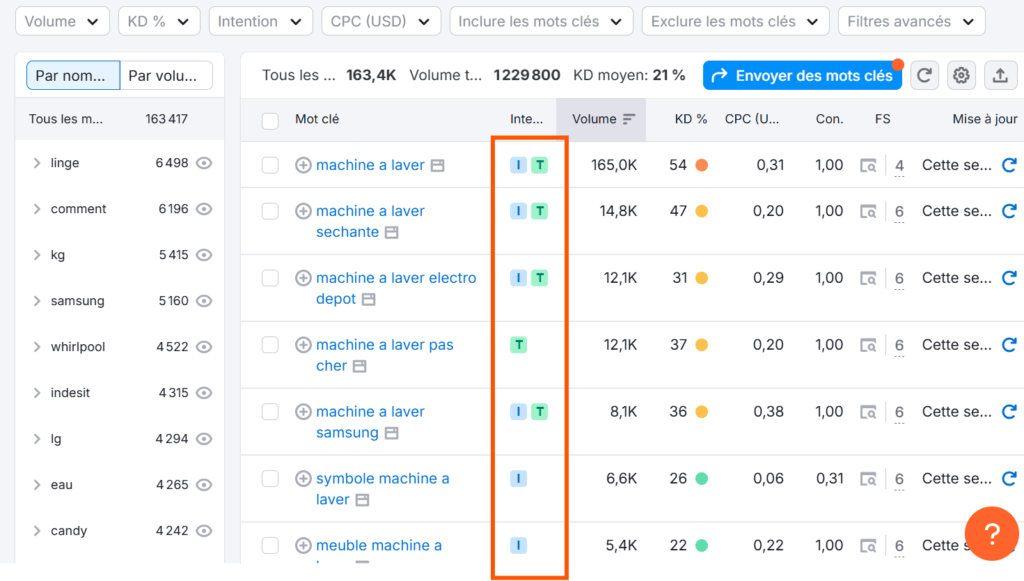Expand the 'whirlpool' keyword group

coord(37,347)
